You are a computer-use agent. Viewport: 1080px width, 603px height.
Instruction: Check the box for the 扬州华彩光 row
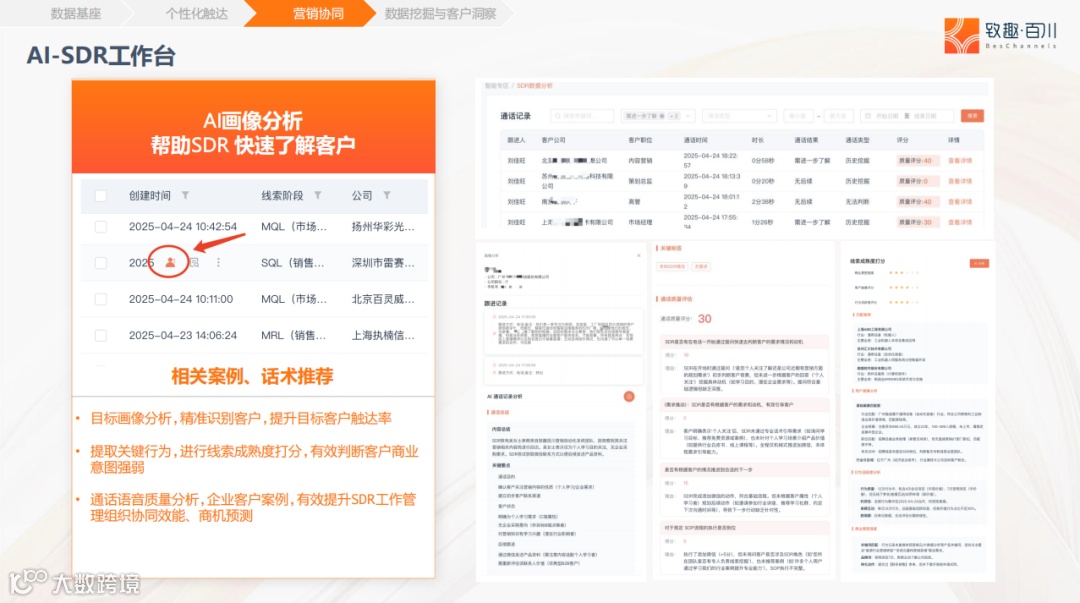click(x=101, y=227)
